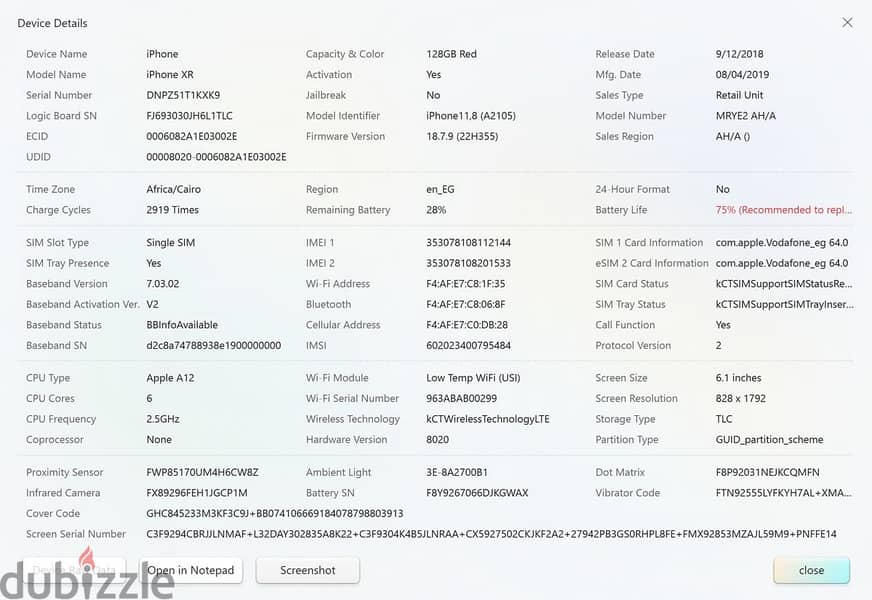Select screen resolution 828 x 1792
Image resolution: width=872 pixels, height=600 pixels.
coord(740,398)
